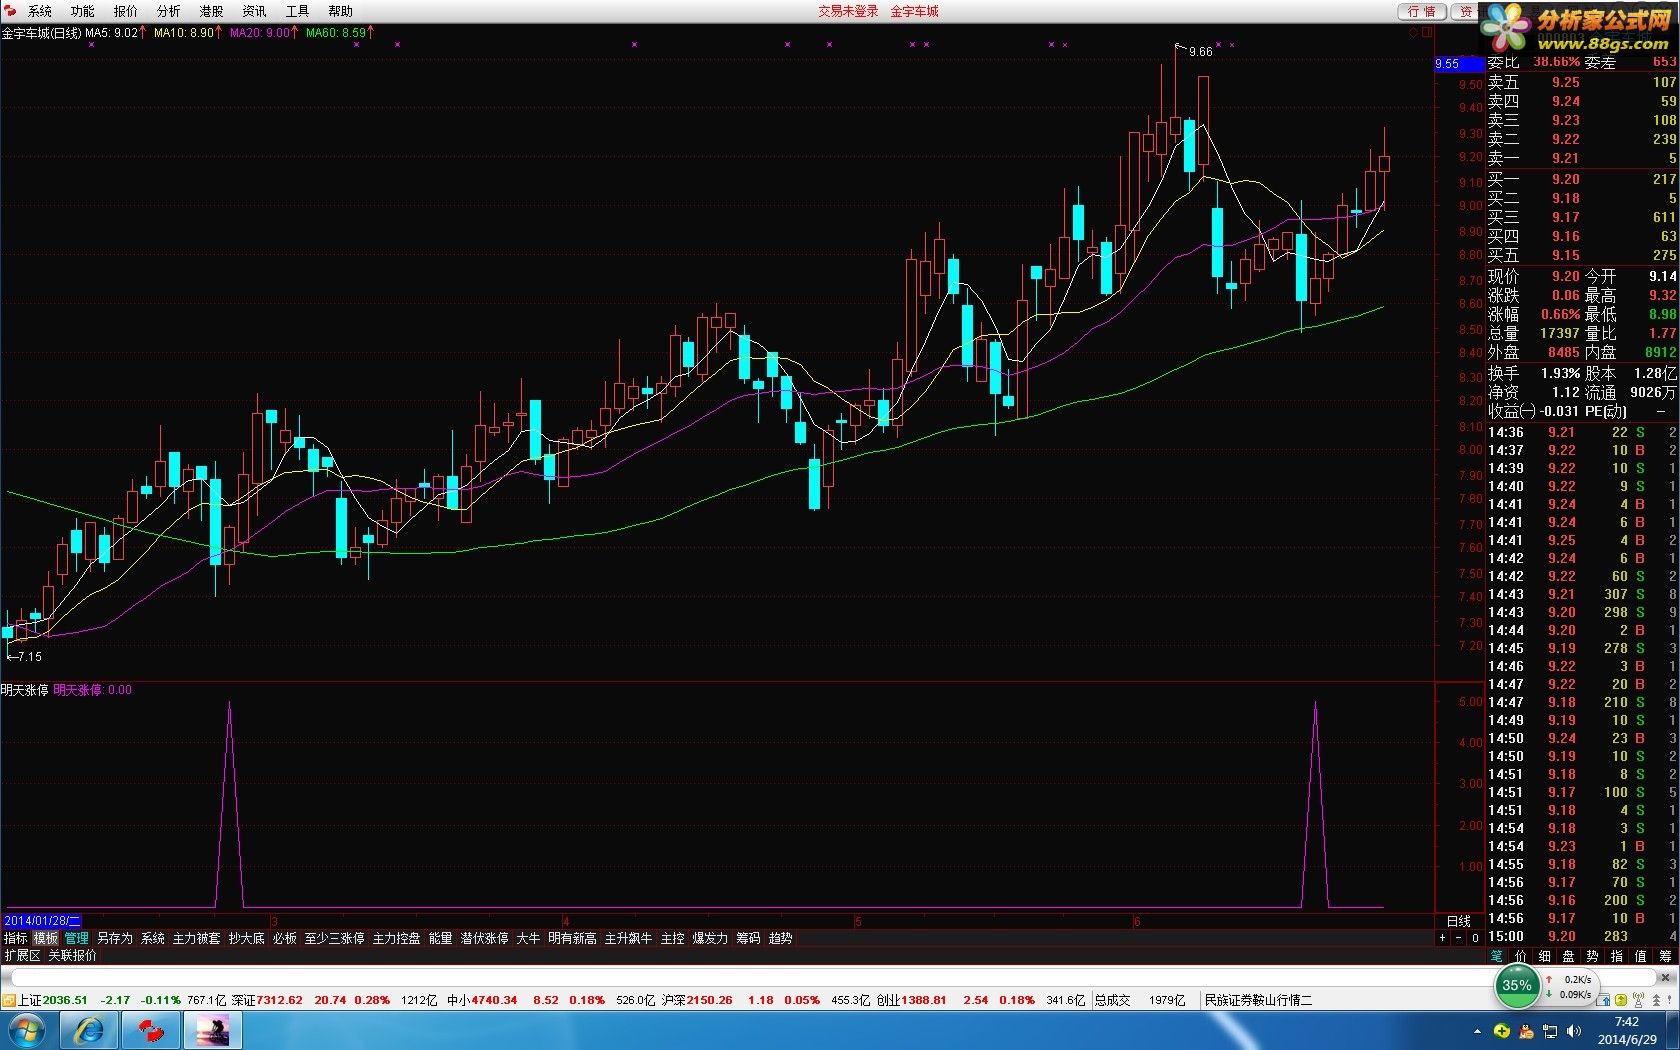This screenshot has height=1050, width=1680.
Task: Click the index list icon before 上证
Action: point(8,1000)
